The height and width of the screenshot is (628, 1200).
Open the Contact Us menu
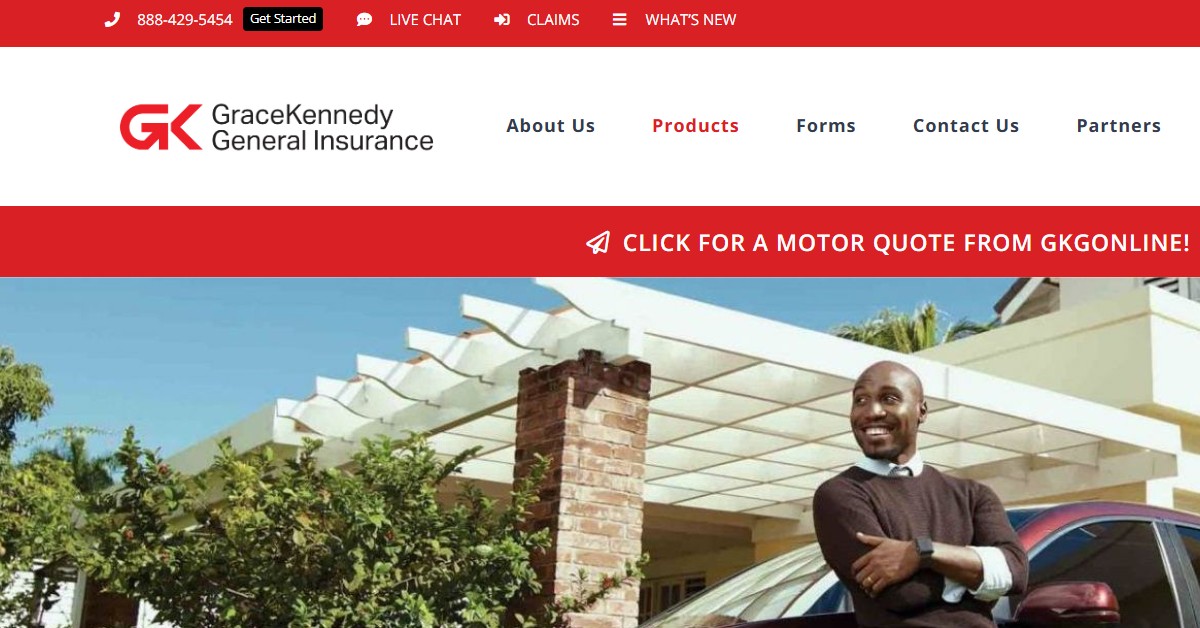[x=966, y=126]
